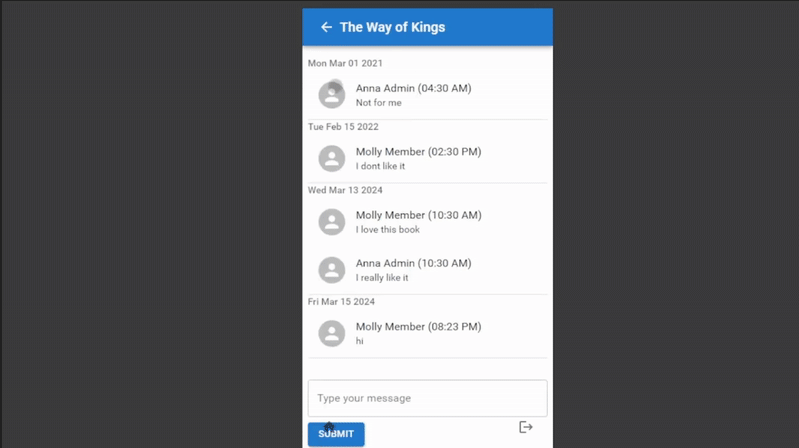The image size is (799, 448).
Task: Click Molly Member's avatar at 08:23 PM
Action: 331,333
